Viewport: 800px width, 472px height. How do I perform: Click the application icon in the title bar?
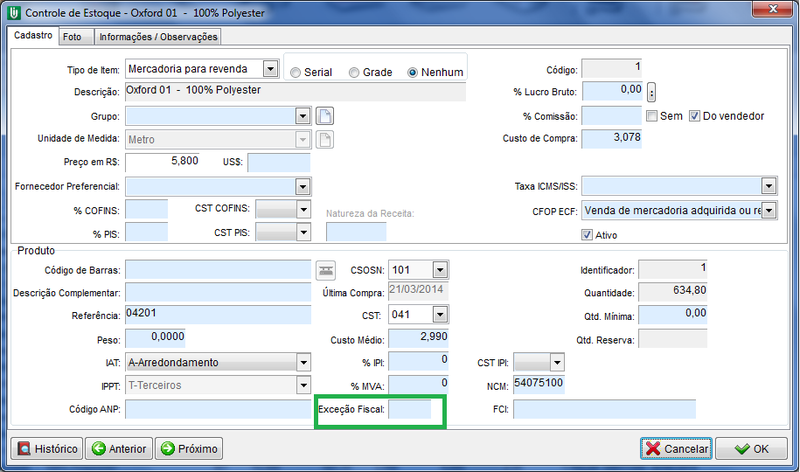pos(11,12)
